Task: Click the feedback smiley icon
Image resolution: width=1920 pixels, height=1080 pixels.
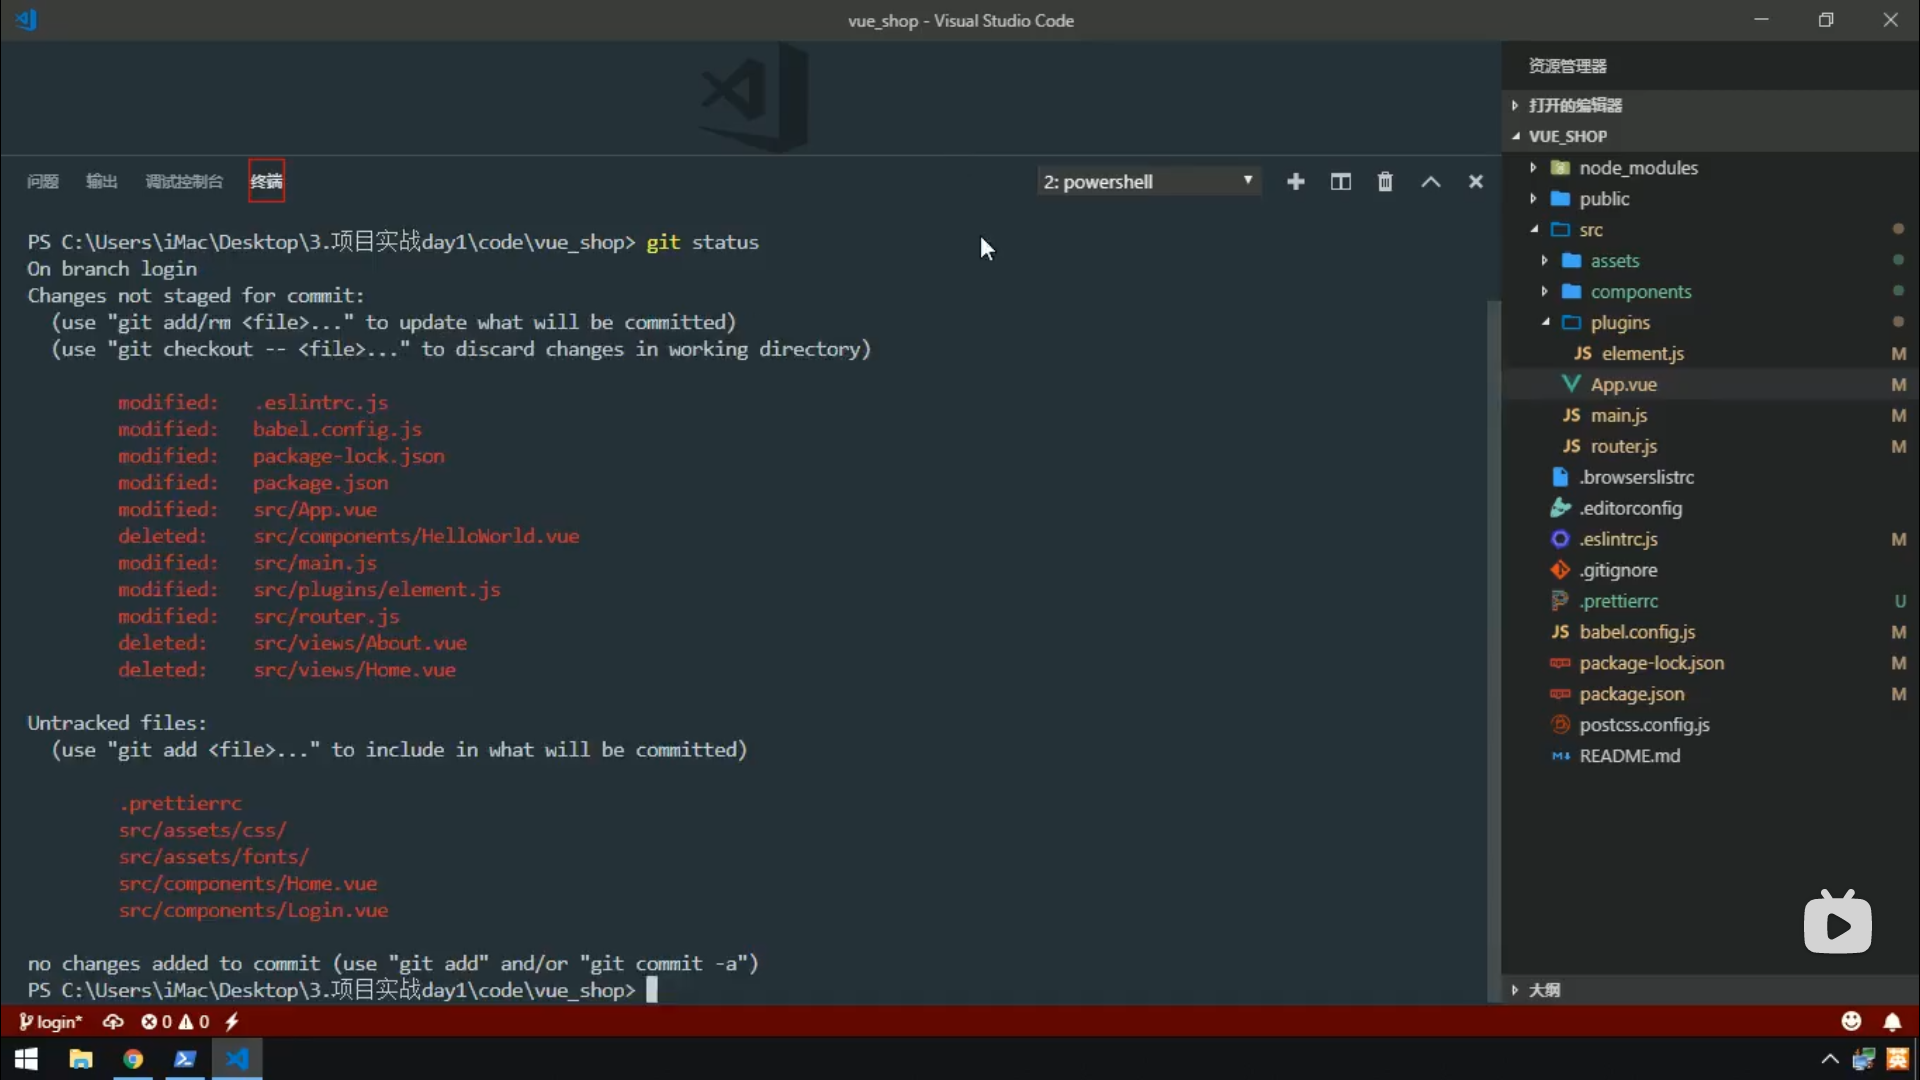Action: (x=1851, y=1021)
